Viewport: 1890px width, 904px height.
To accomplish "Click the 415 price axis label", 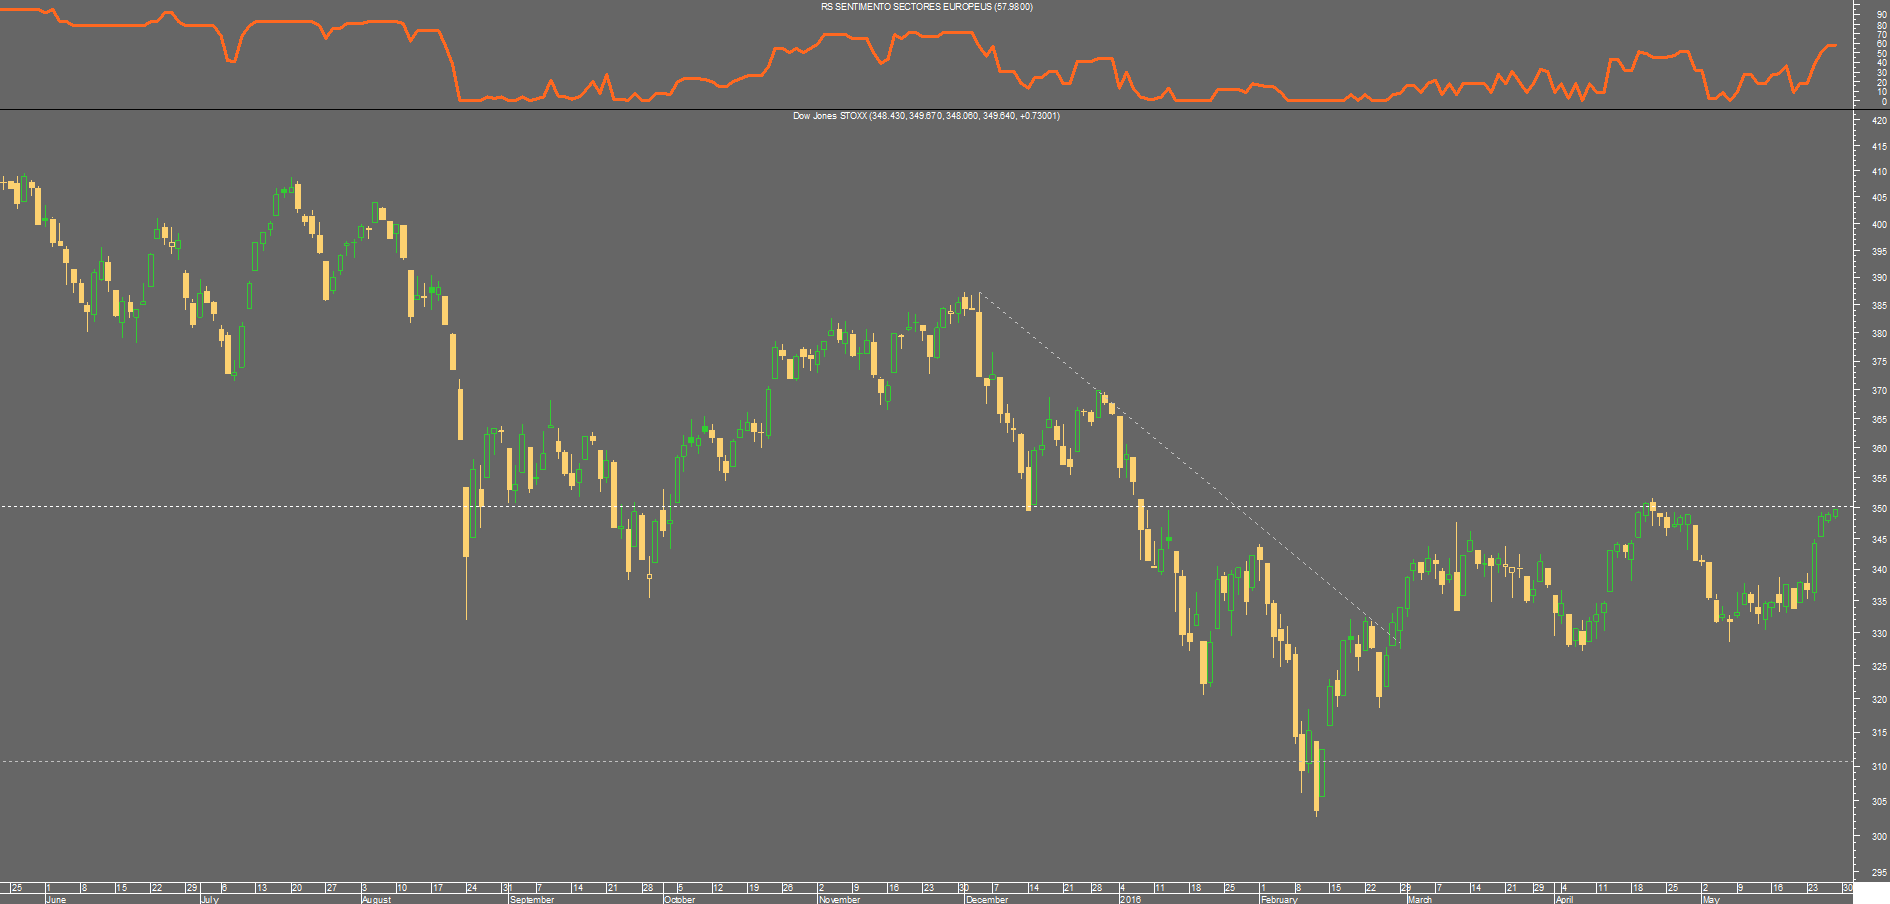I will tap(1879, 147).
